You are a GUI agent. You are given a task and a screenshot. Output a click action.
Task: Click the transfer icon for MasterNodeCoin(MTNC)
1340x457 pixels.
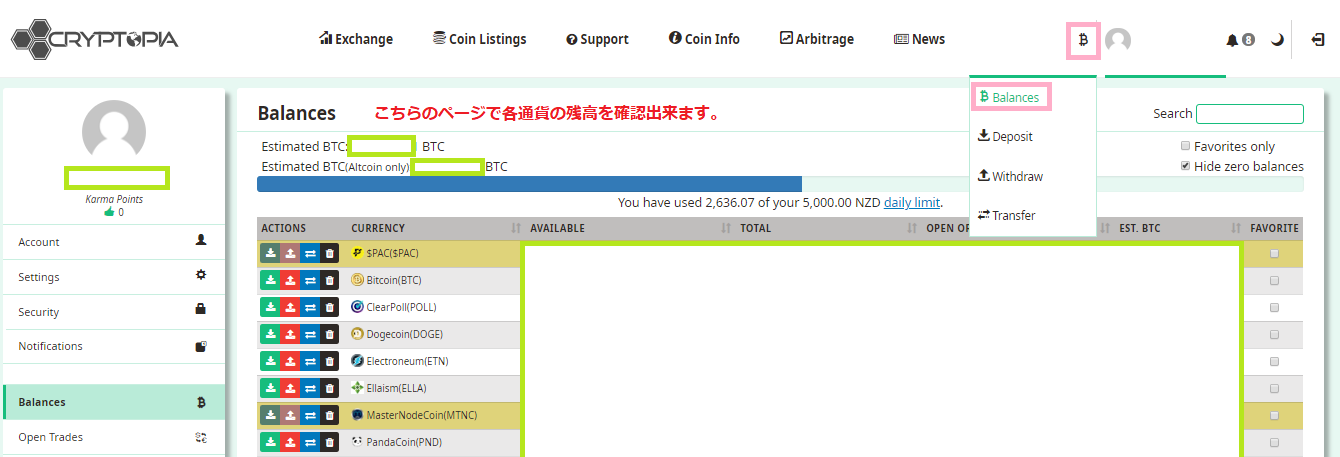310,415
